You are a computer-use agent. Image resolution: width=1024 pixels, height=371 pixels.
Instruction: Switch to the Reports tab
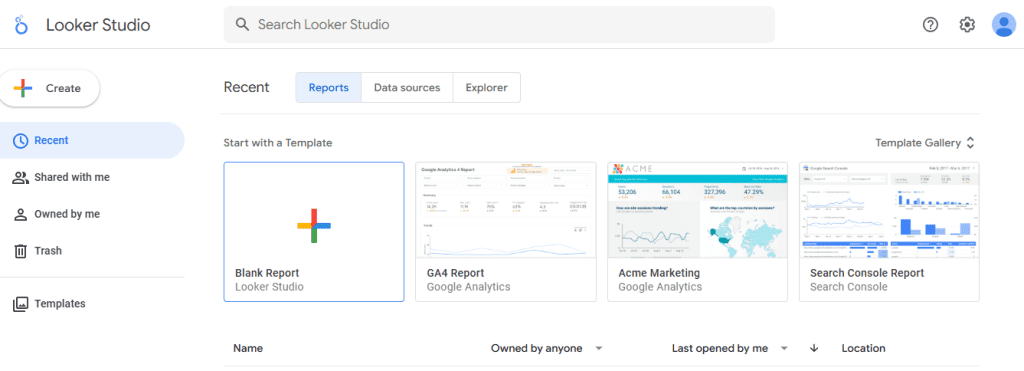point(328,88)
